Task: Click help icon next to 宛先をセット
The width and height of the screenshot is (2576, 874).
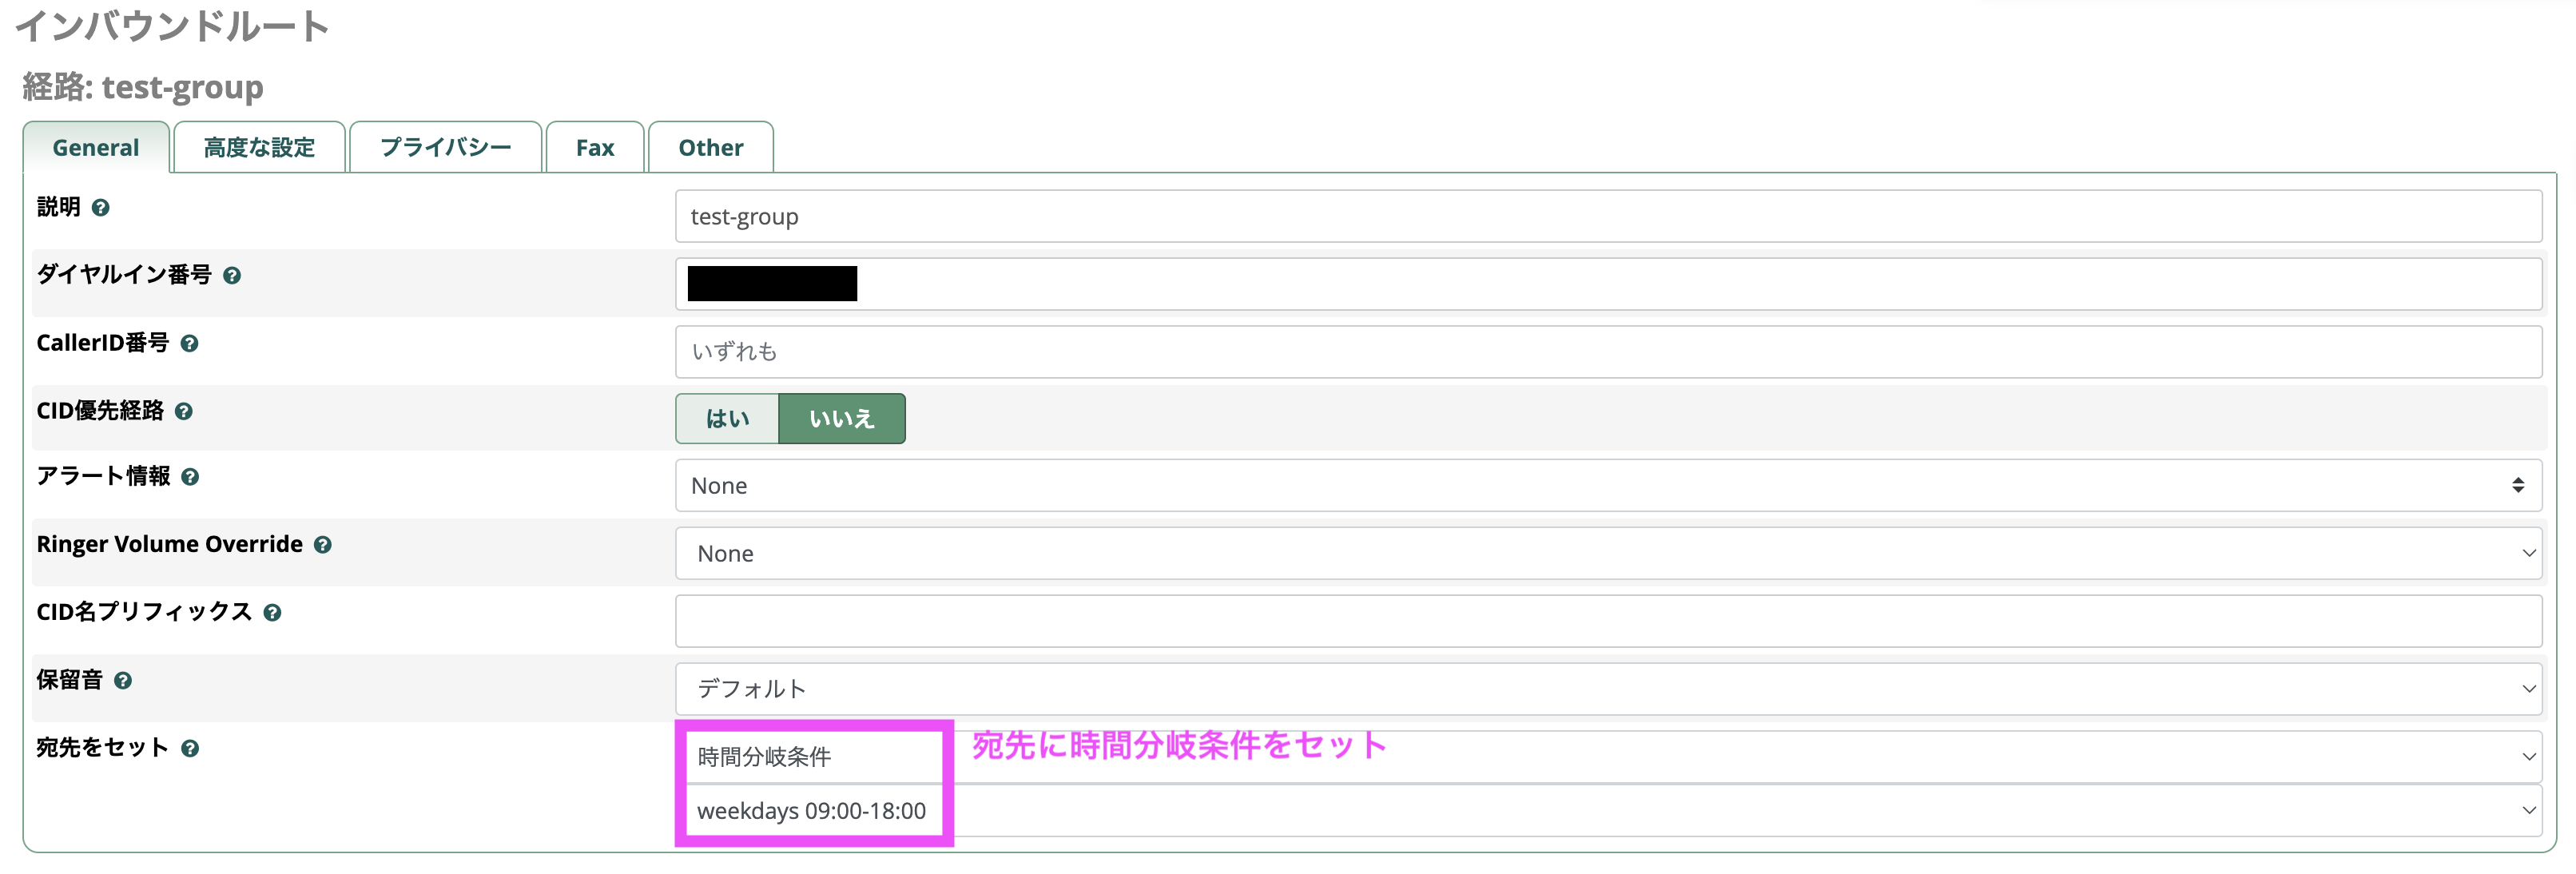Action: [190, 749]
